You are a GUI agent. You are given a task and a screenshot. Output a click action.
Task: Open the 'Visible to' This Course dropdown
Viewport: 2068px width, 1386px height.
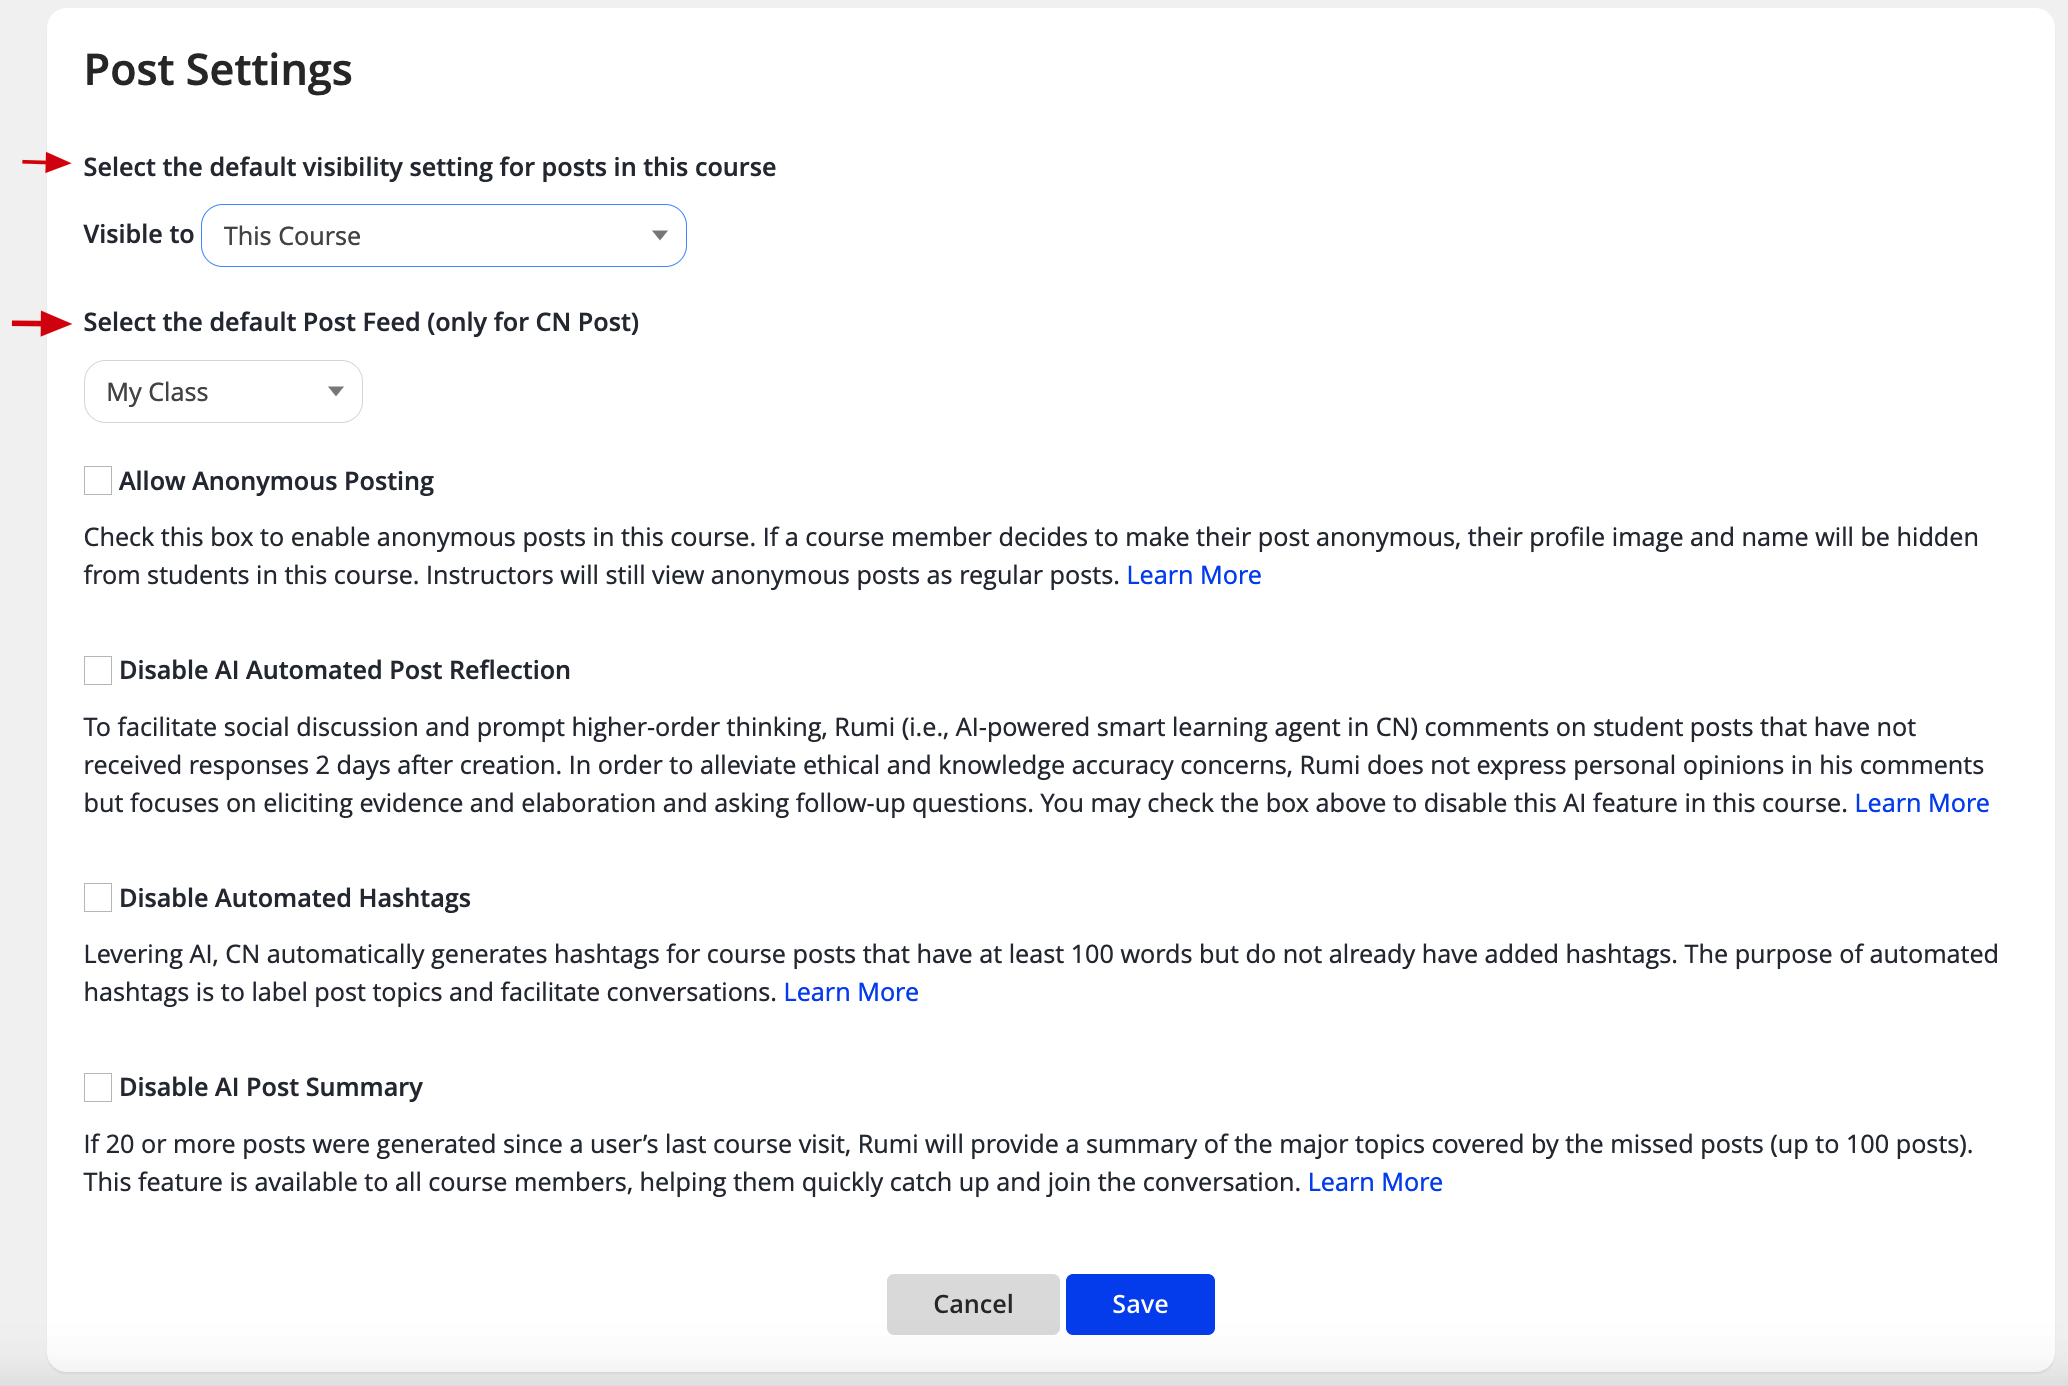pos(444,236)
